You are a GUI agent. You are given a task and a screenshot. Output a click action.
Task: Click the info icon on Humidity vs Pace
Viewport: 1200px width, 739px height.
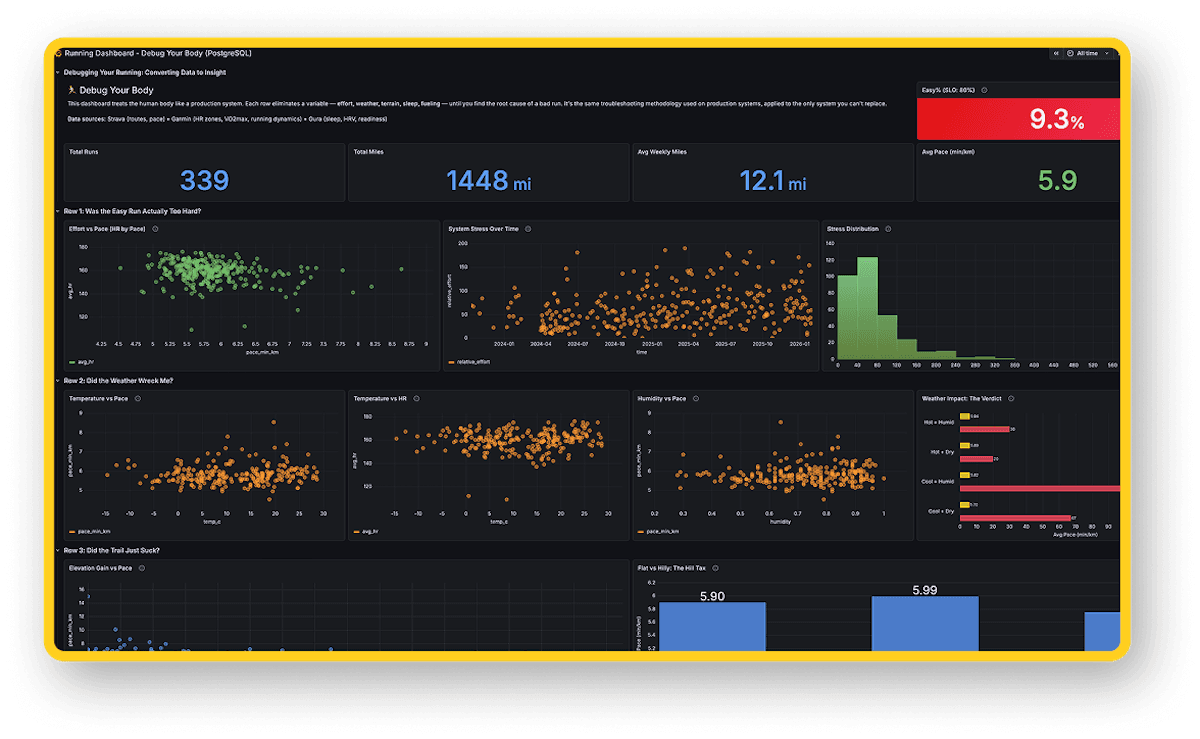point(697,397)
